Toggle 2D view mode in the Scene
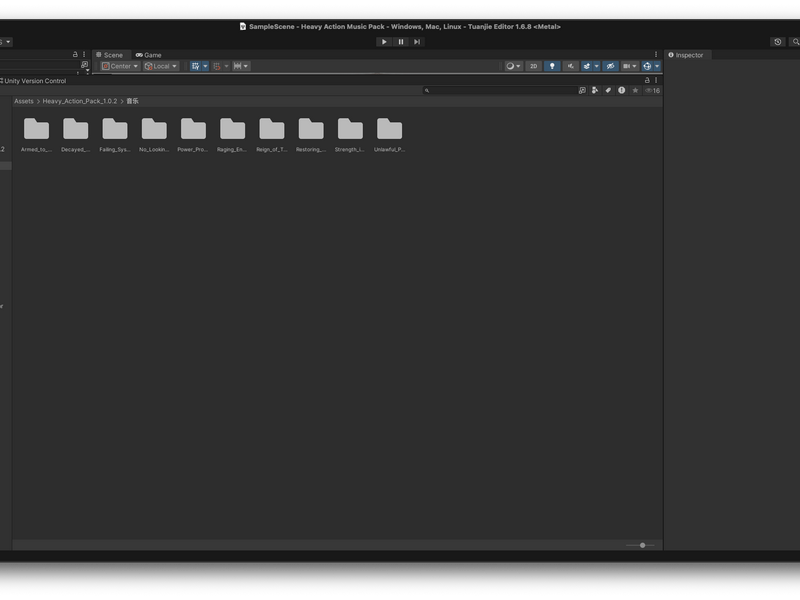The image size is (800, 600). [x=533, y=66]
